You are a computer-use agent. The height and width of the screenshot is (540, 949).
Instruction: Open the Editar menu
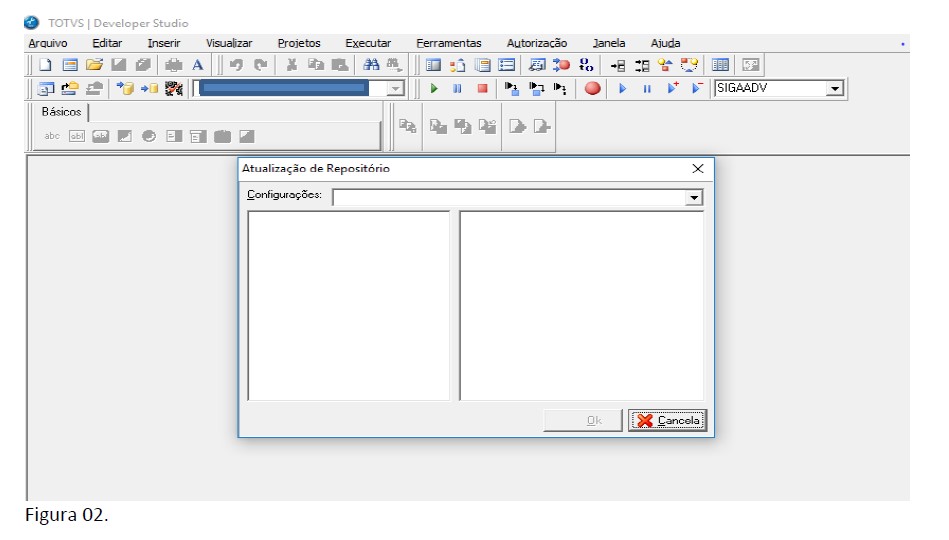pyautogui.click(x=107, y=43)
